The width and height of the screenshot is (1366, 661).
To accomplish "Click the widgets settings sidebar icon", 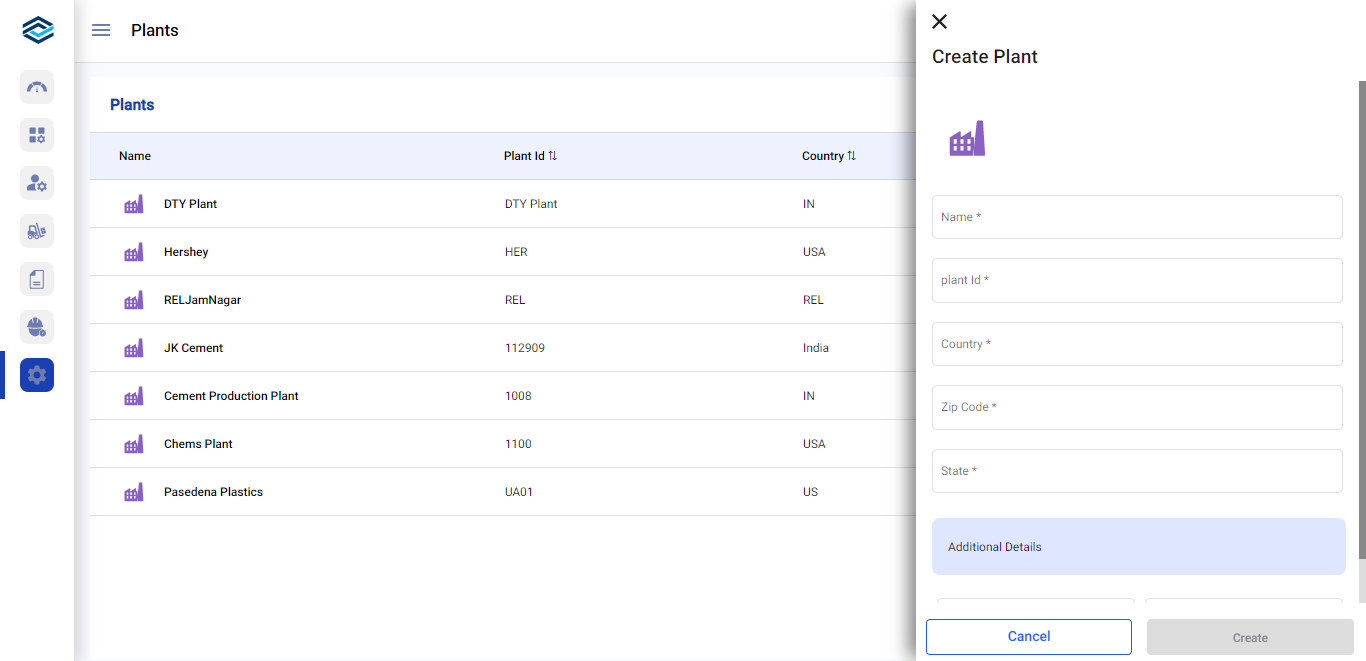I will (x=37, y=135).
